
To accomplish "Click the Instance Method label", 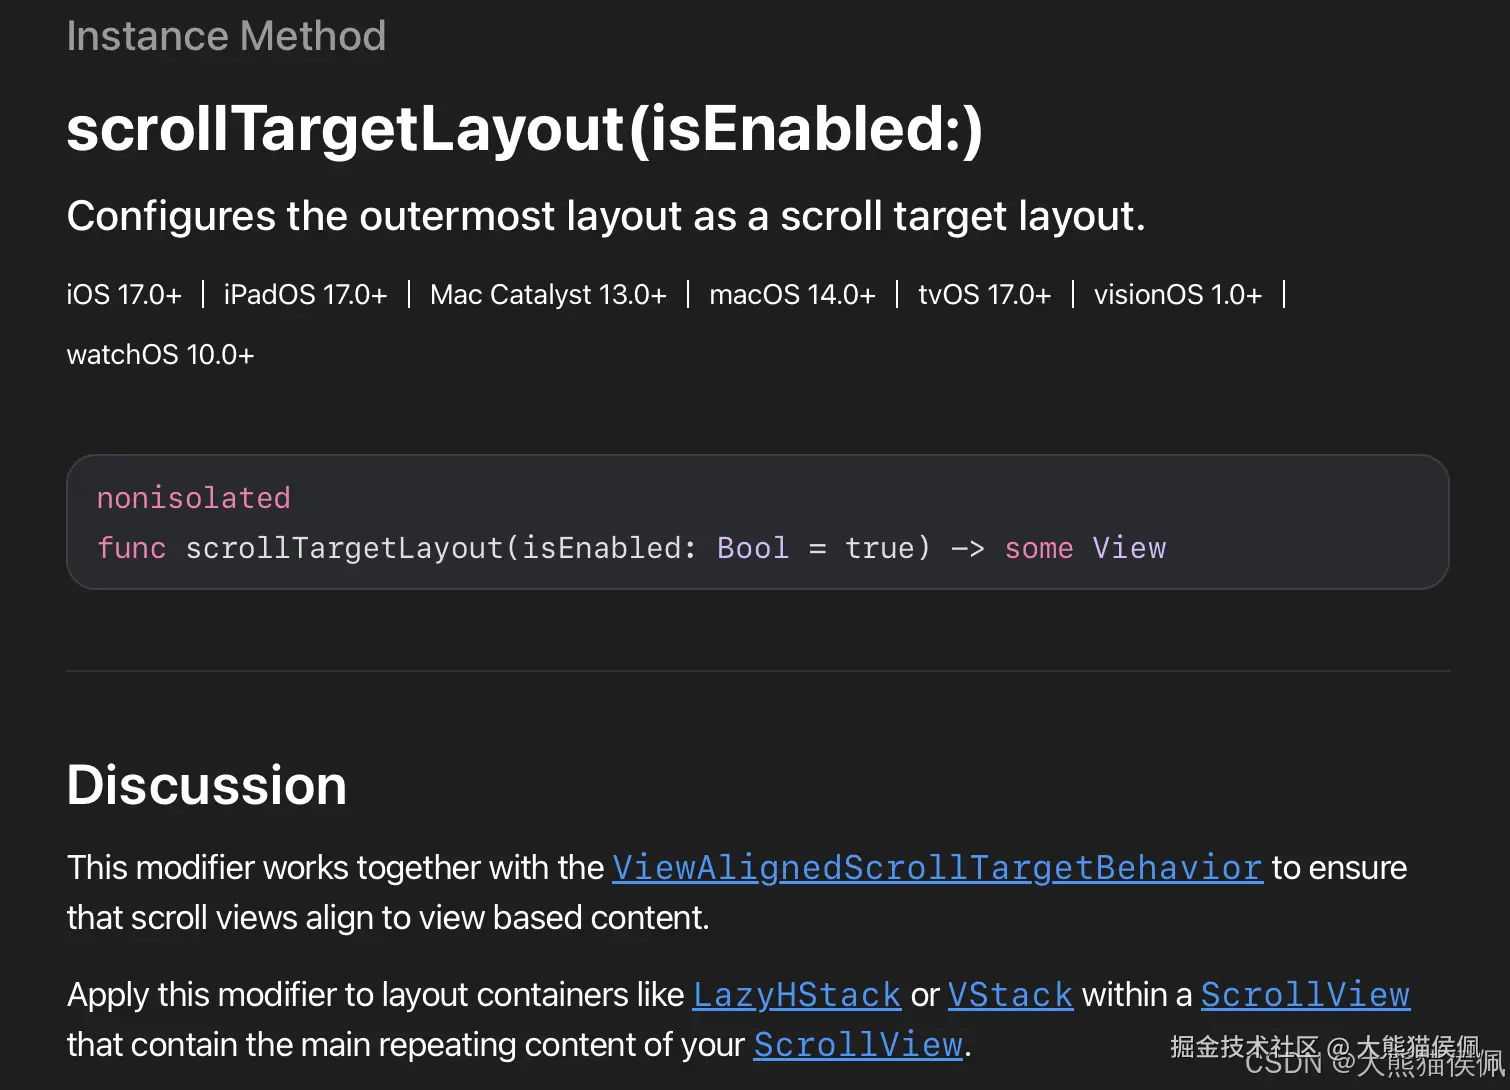I will 226,36.
